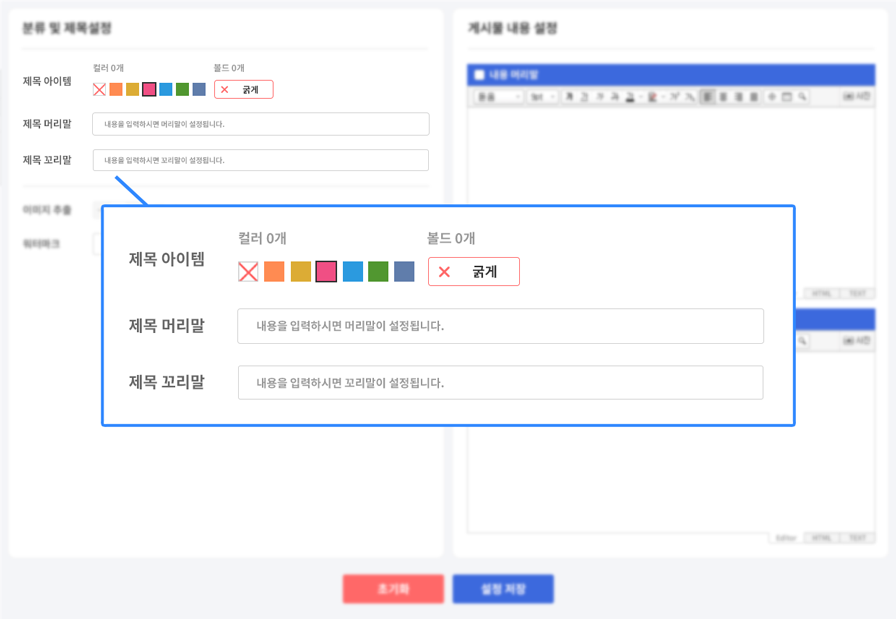Click the red 초기화 reset button
The height and width of the screenshot is (619, 896).
click(x=393, y=589)
